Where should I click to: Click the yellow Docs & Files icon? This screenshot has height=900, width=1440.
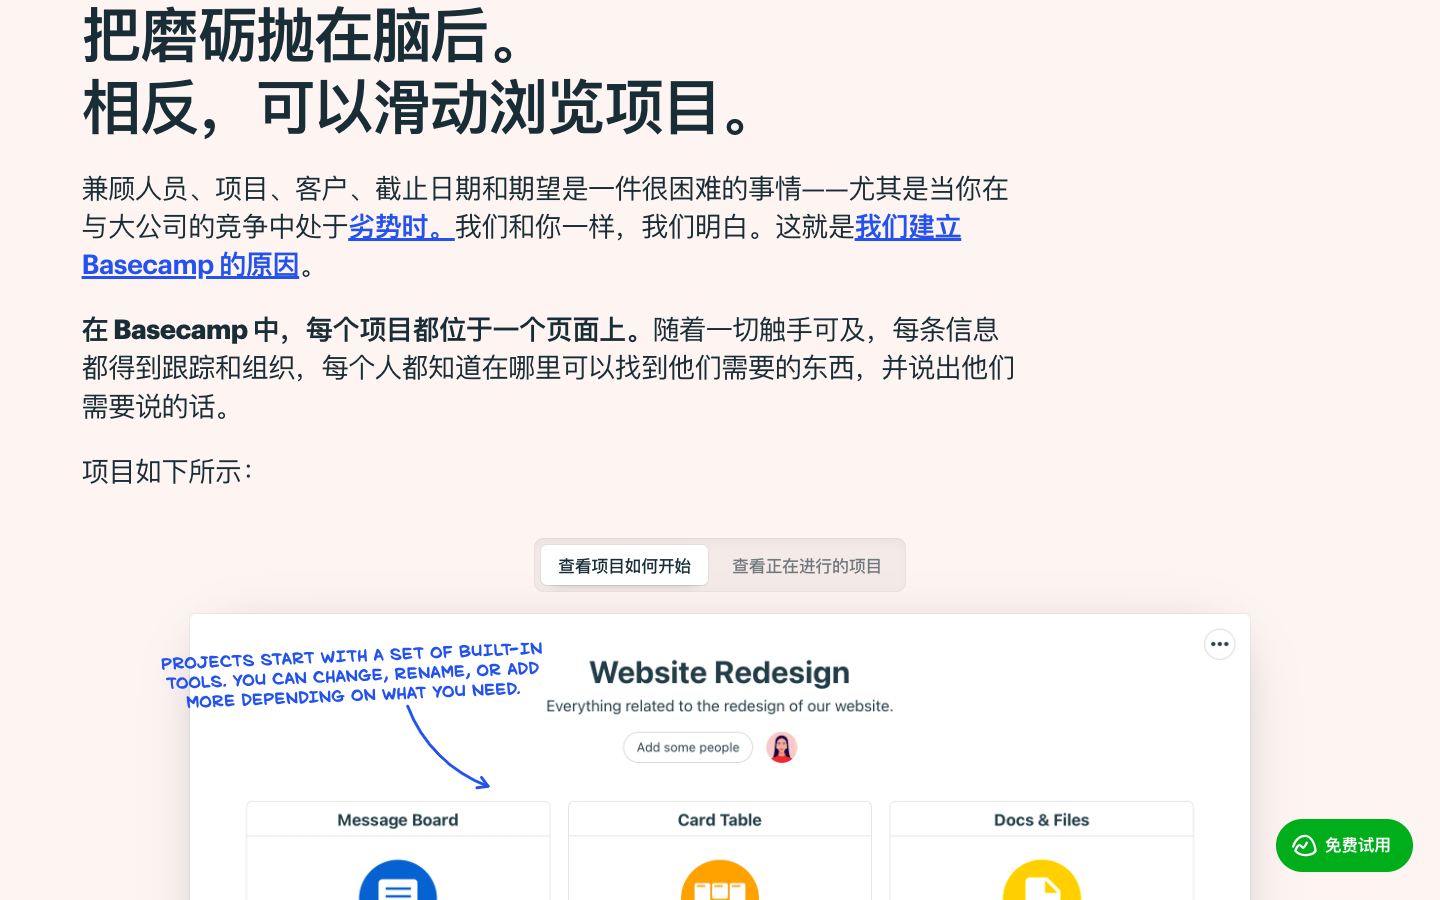pyautogui.click(x=1041, y=882)
